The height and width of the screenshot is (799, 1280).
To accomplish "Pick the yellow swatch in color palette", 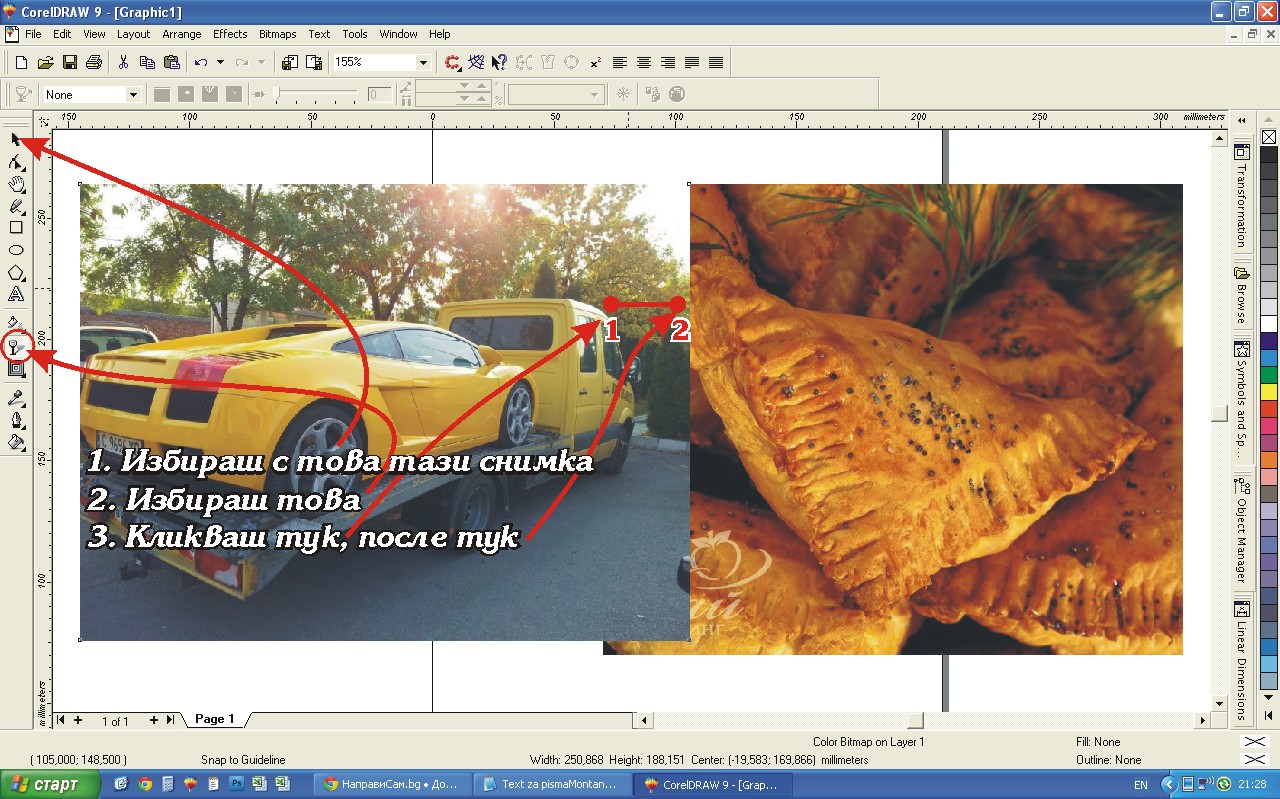I will click(x=1268, y=391).
